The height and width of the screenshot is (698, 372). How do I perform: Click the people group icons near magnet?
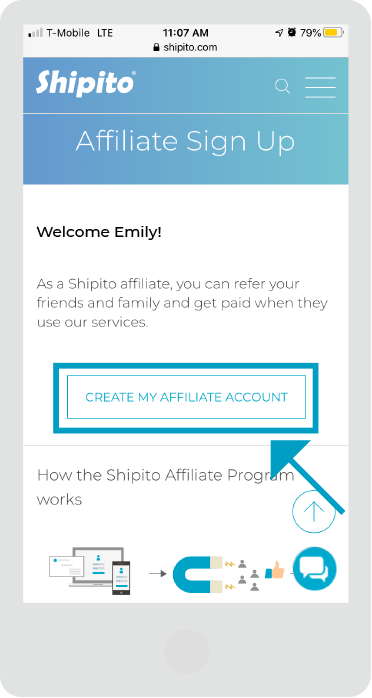[x=248, y=575]
